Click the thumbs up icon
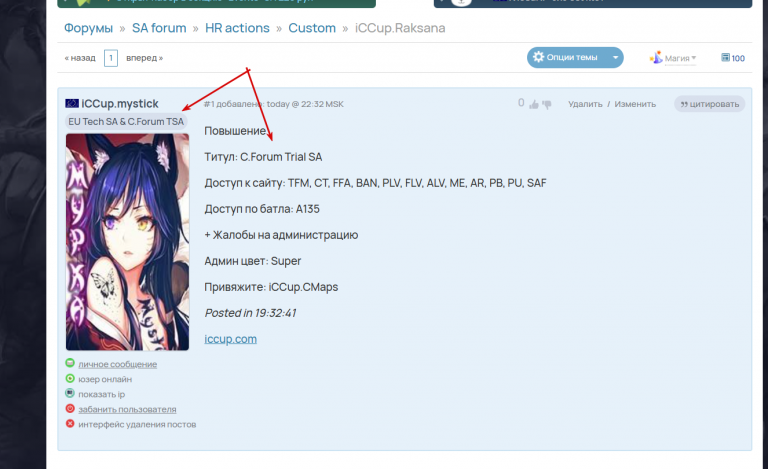The width and height of the screenshot is (768, 469). [x=534, y=104]
